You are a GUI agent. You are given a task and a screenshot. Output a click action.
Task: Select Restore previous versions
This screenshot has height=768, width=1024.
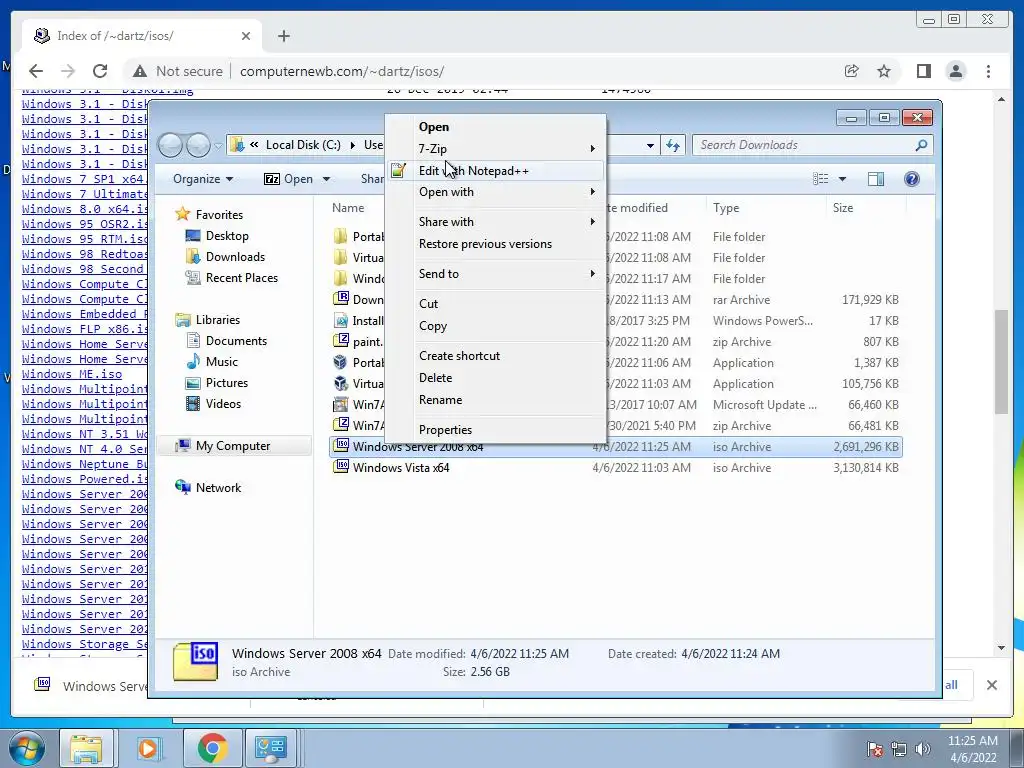tap(495, 244)
